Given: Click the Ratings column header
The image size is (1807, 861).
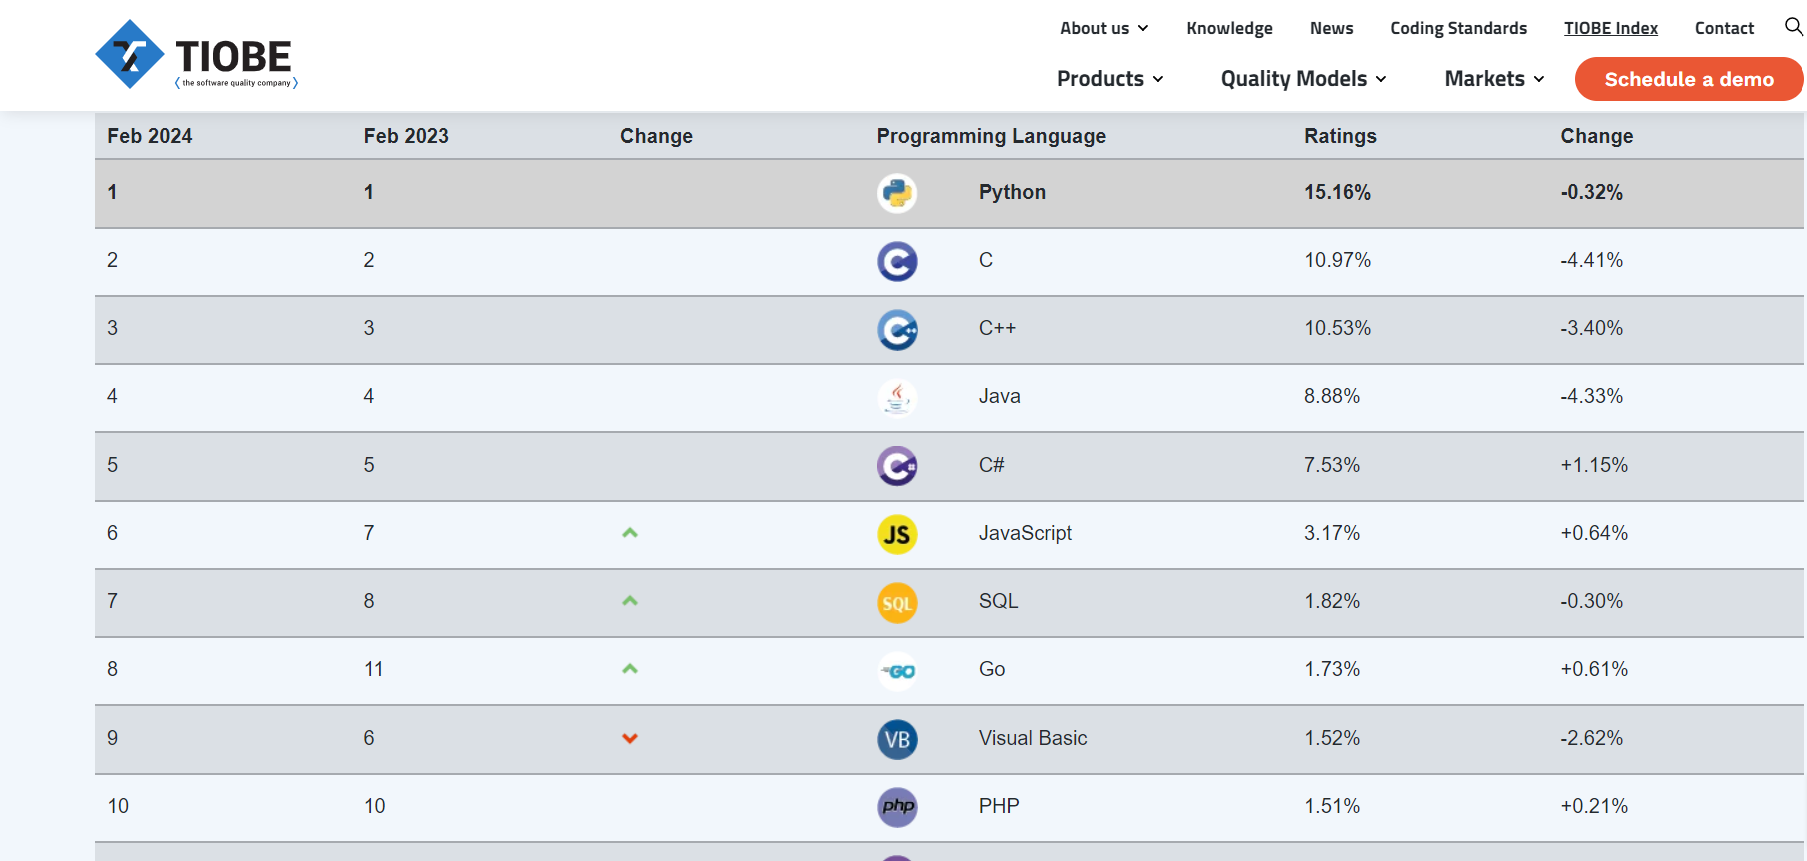Looking at the screenshot, I should [1340, 136].
